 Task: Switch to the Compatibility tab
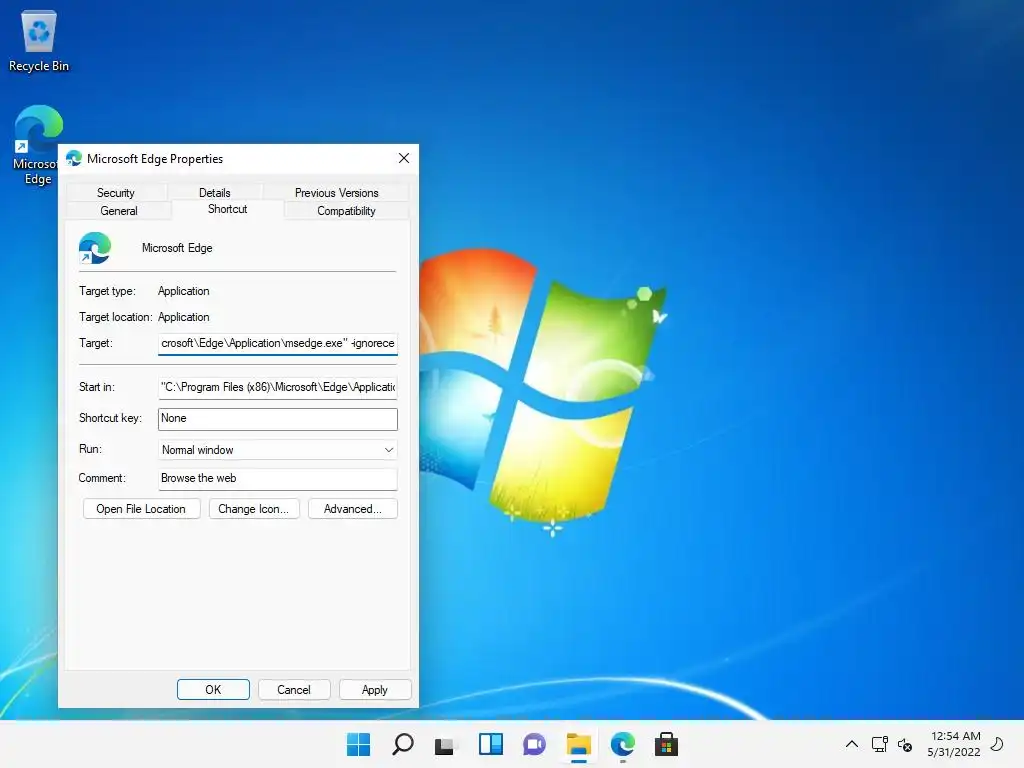[346, 211]
